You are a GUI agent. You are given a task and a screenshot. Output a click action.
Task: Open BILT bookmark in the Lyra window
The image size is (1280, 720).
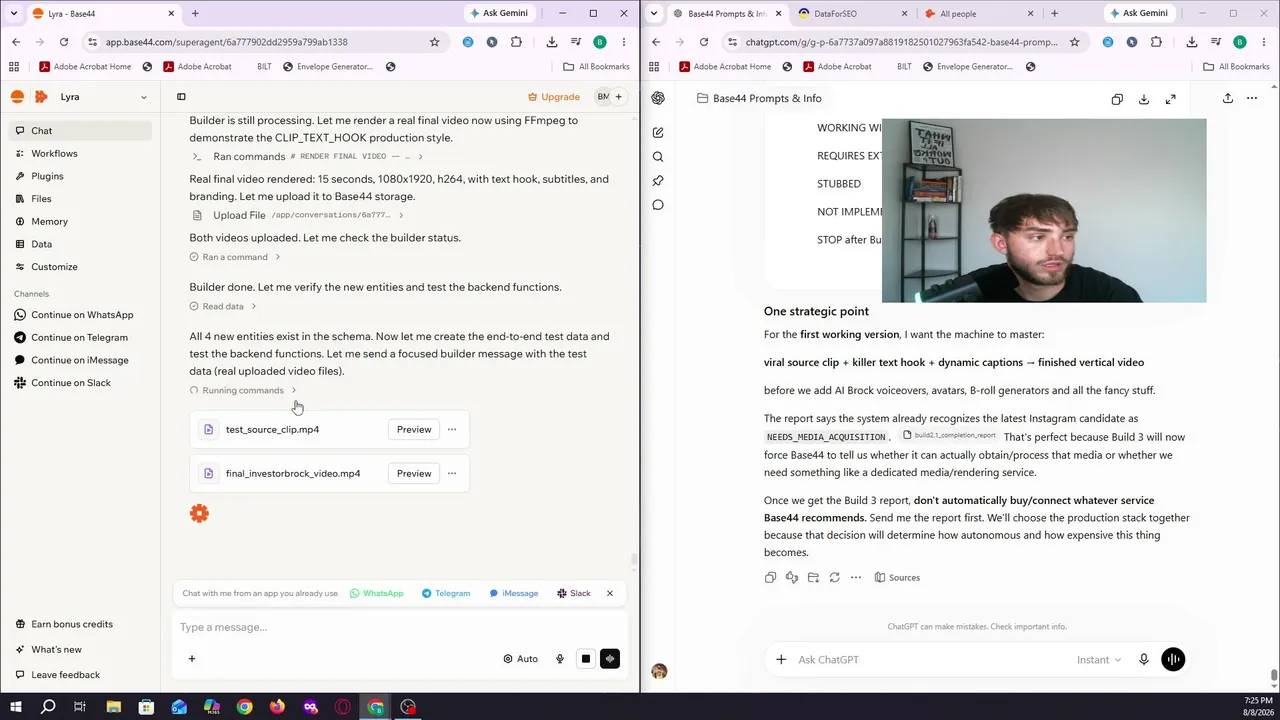[264, 66]
